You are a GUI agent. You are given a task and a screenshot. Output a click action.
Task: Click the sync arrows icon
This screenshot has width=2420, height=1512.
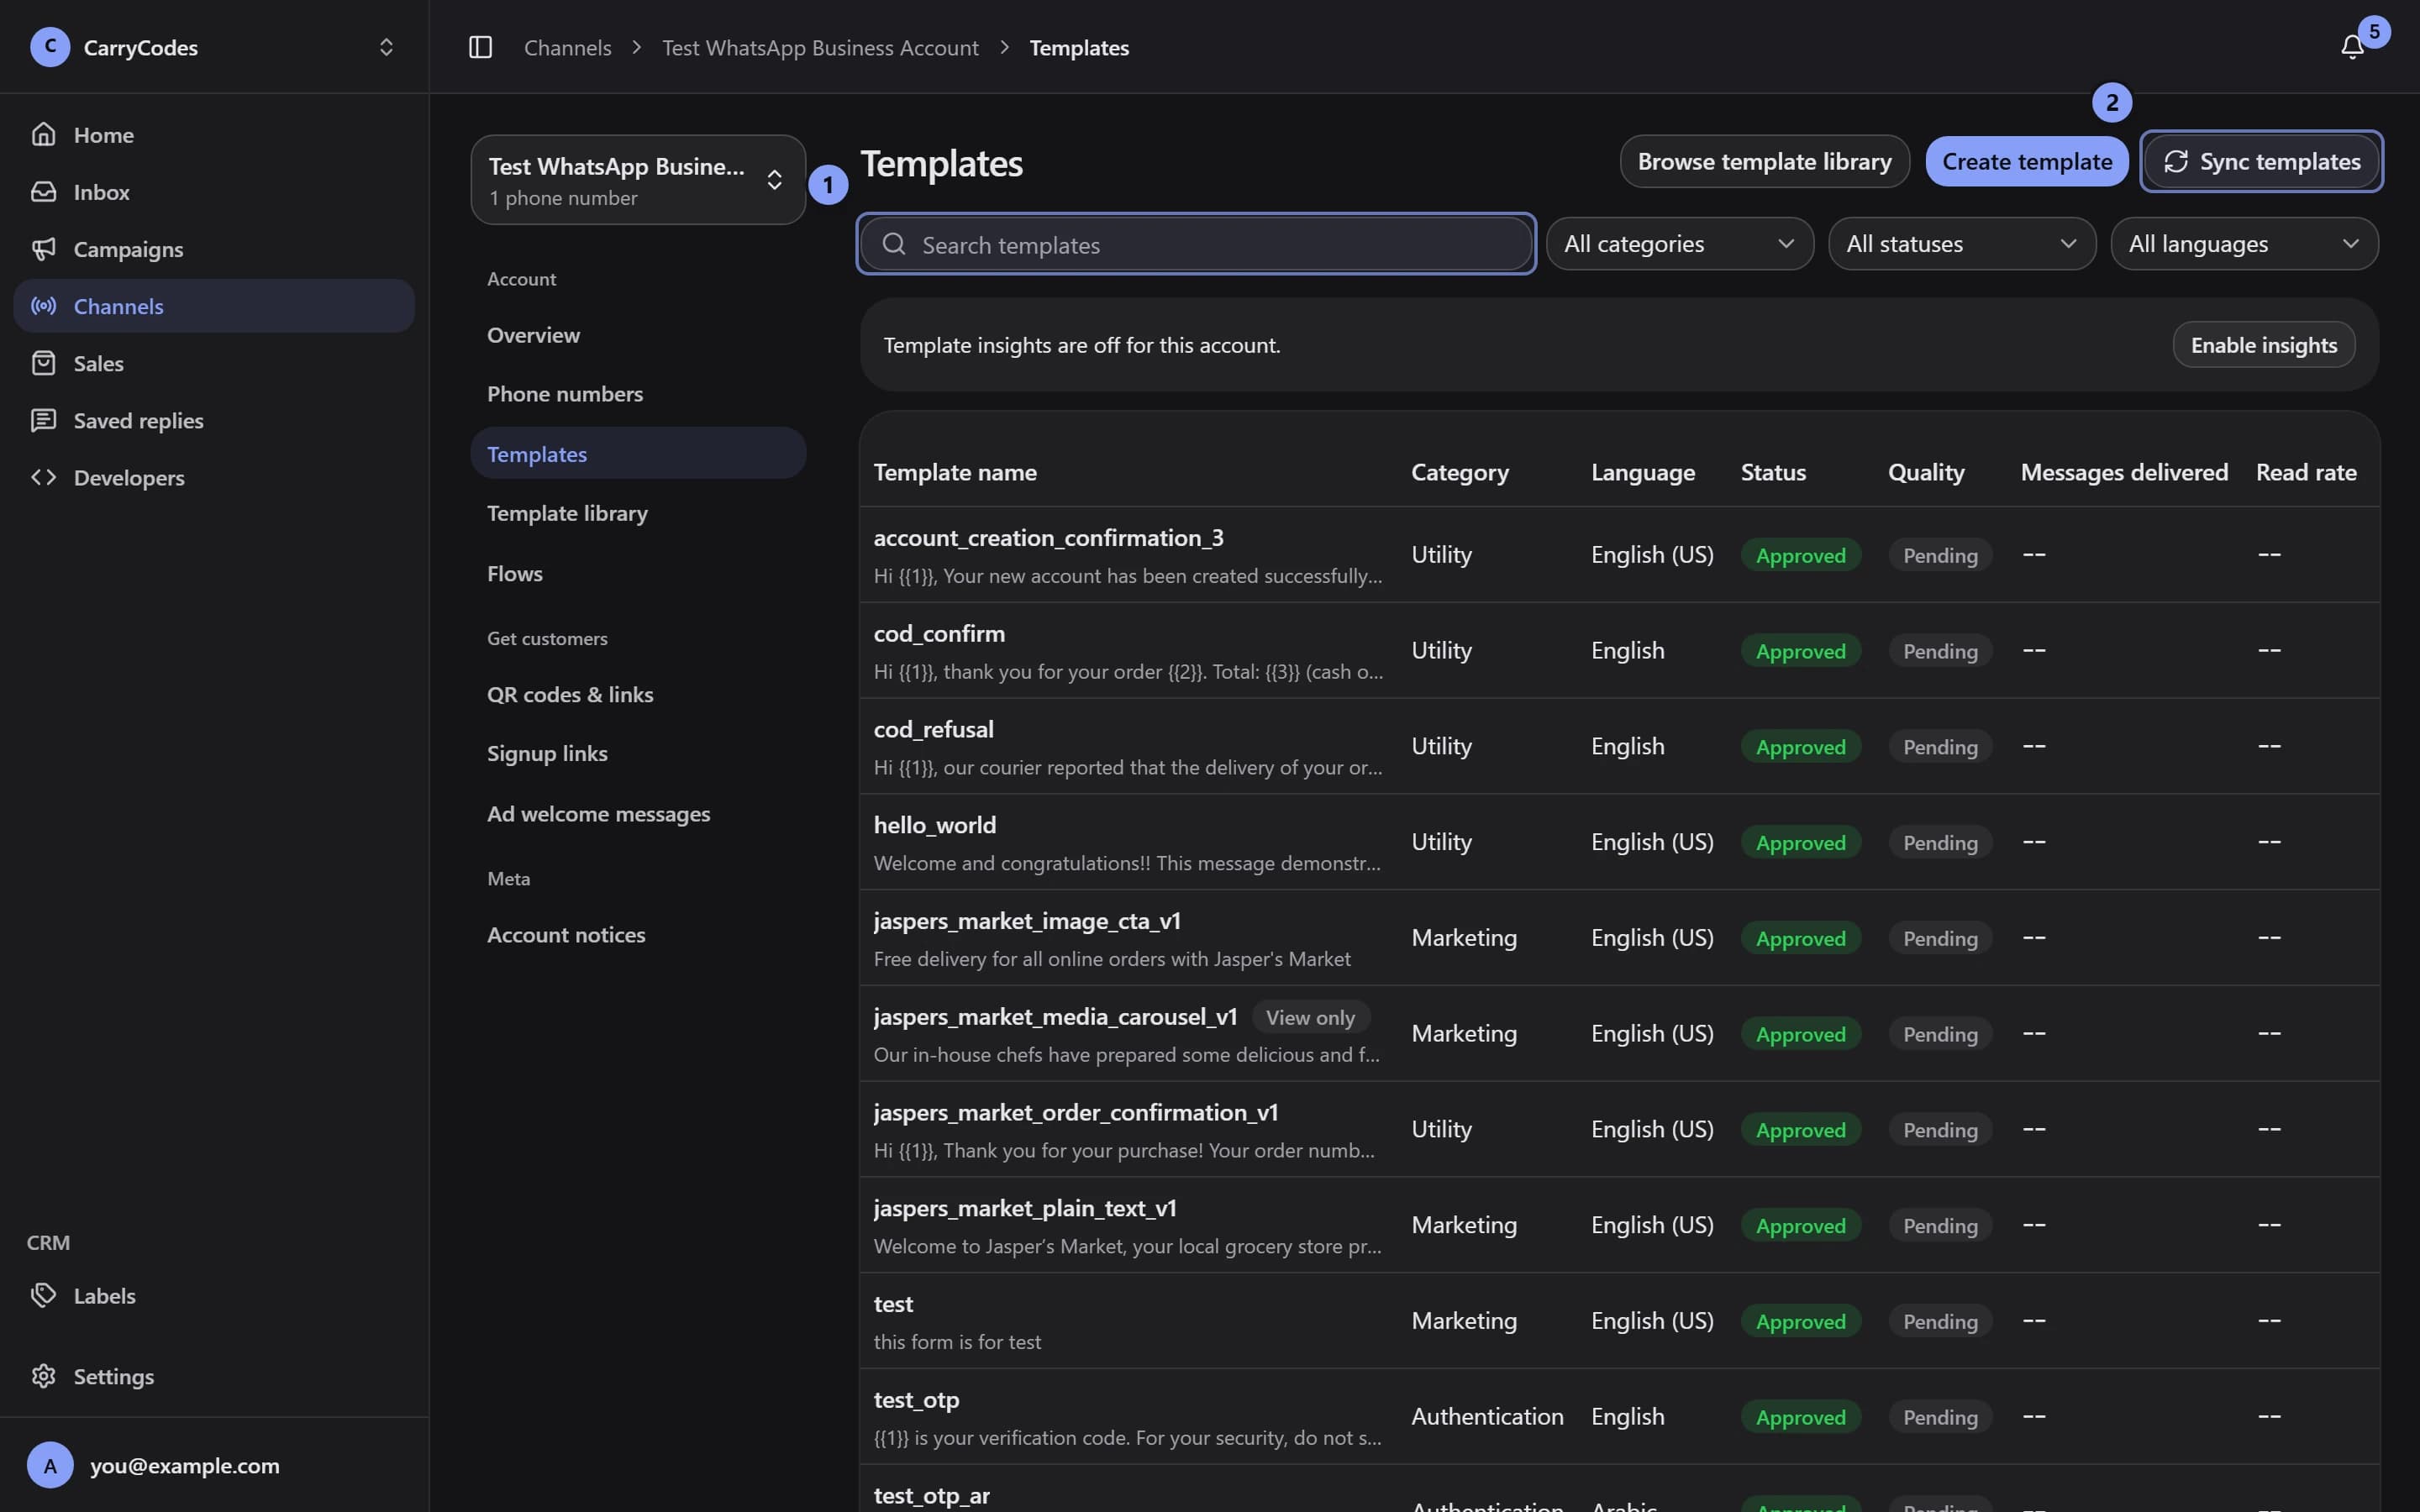pos(2176,161)
